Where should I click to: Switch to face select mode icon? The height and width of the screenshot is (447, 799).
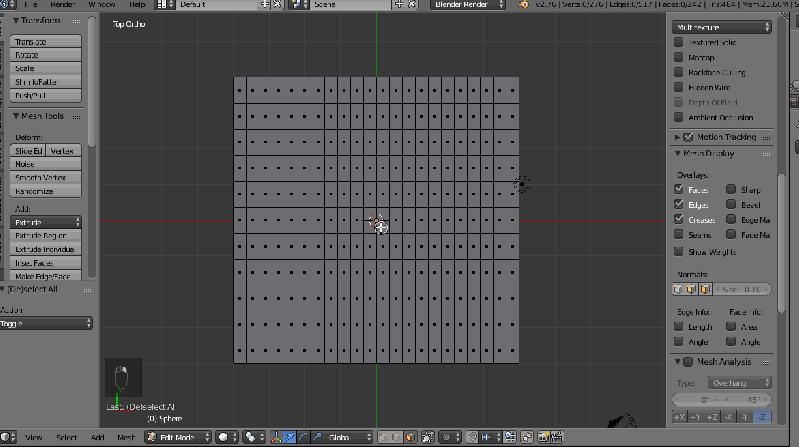pyautogui.click(x=410, y=437)
